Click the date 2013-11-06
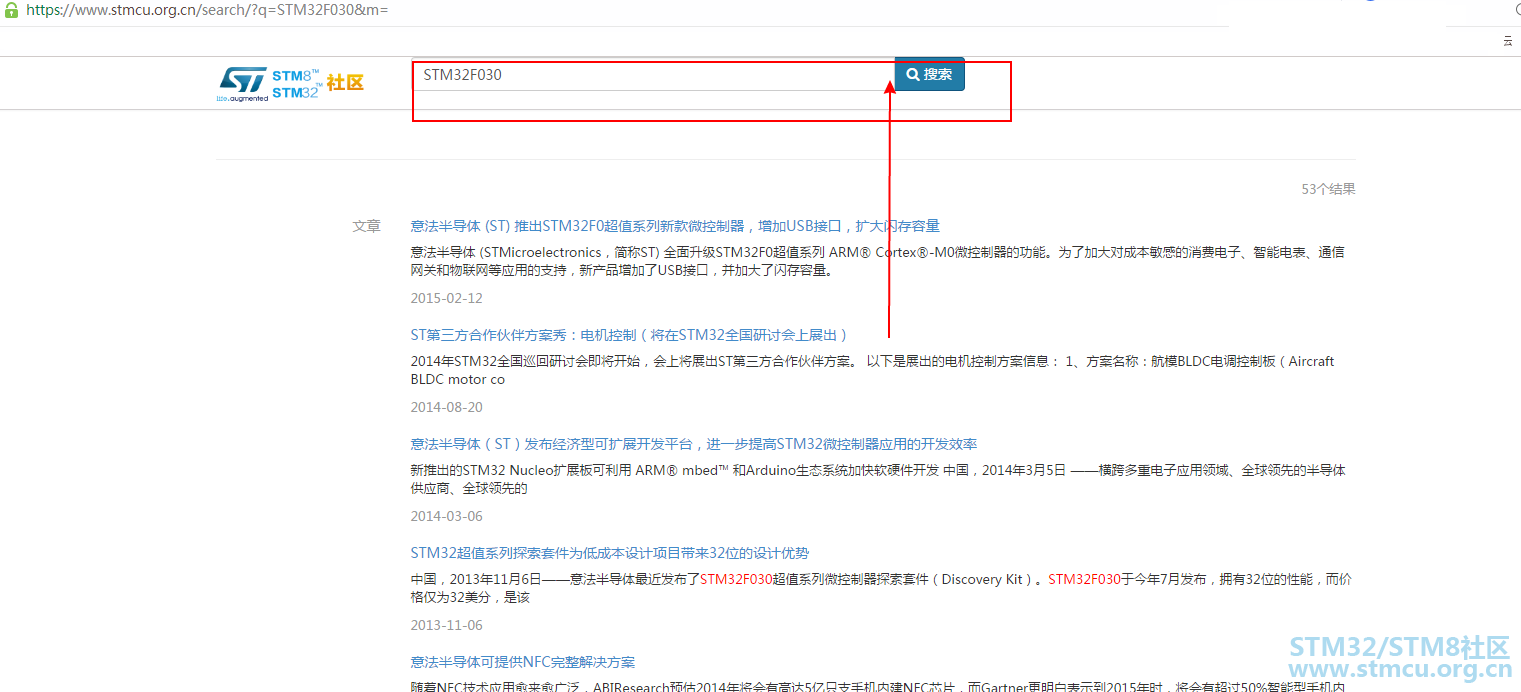 446,625
